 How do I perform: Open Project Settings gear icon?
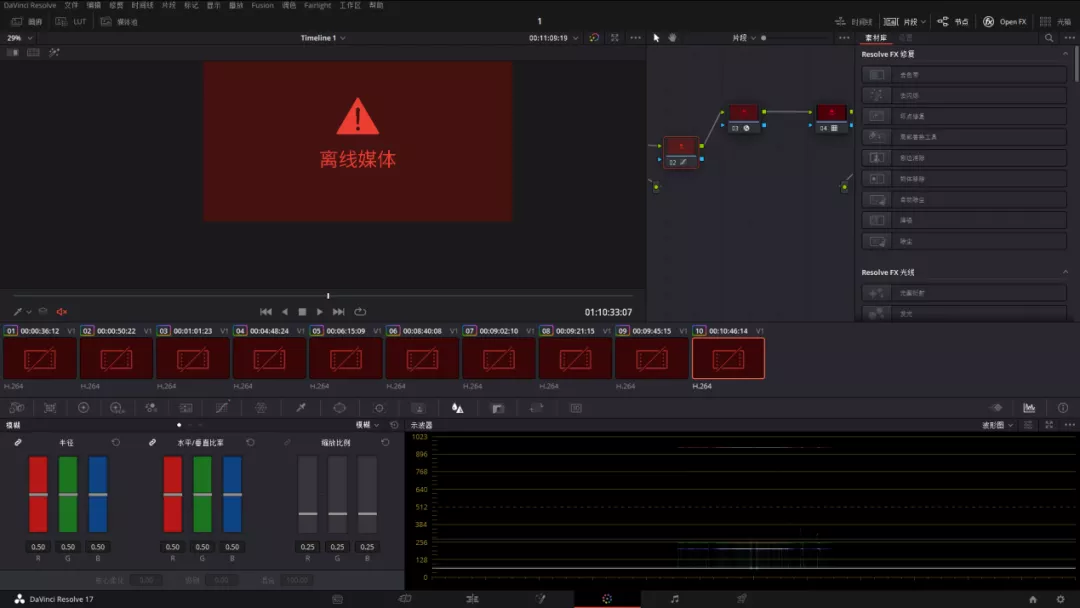point(1060,599)
